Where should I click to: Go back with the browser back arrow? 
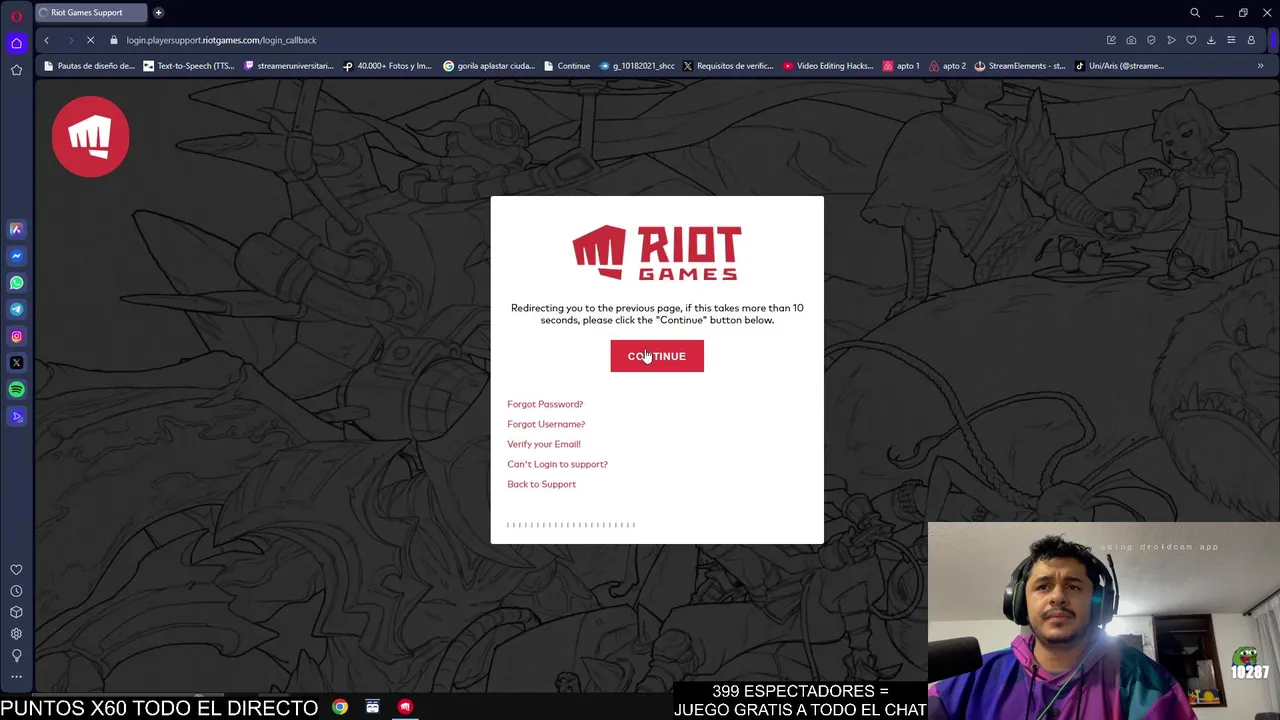[46, 40]
